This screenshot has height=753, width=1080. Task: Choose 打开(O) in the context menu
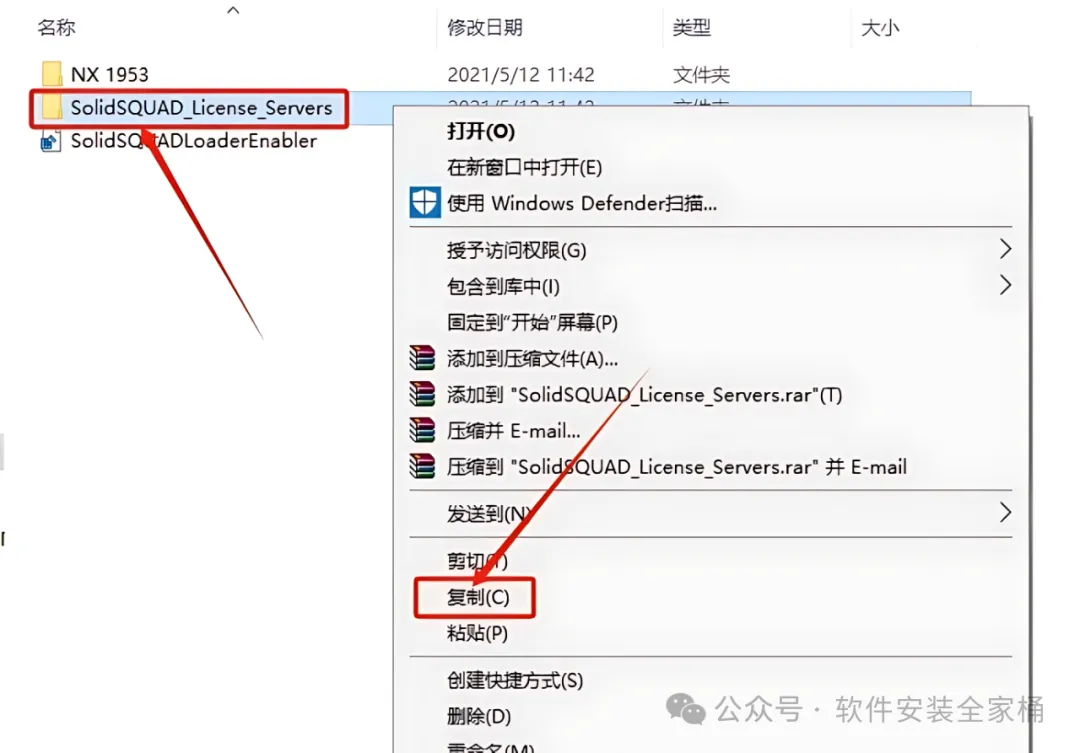click(481, 131)
